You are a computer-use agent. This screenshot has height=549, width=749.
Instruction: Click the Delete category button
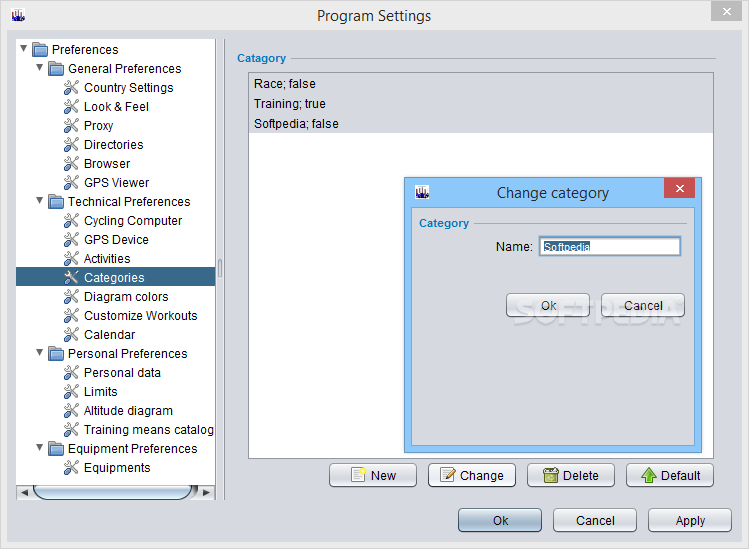coord(571,475)
